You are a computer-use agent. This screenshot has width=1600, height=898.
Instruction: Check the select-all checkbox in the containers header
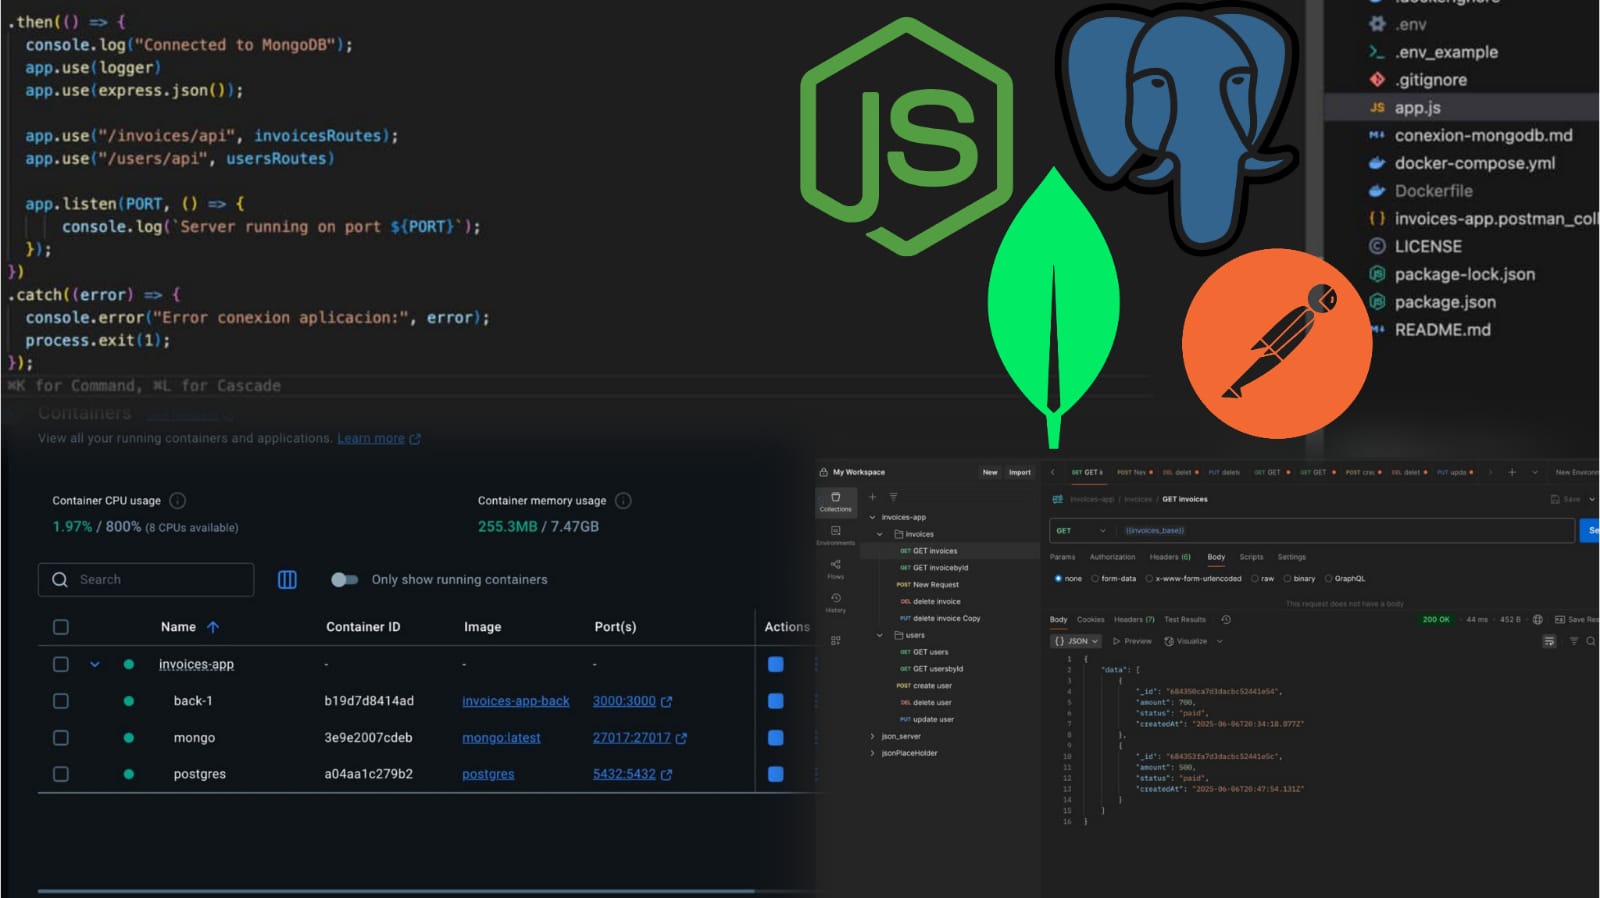(61, 627)
